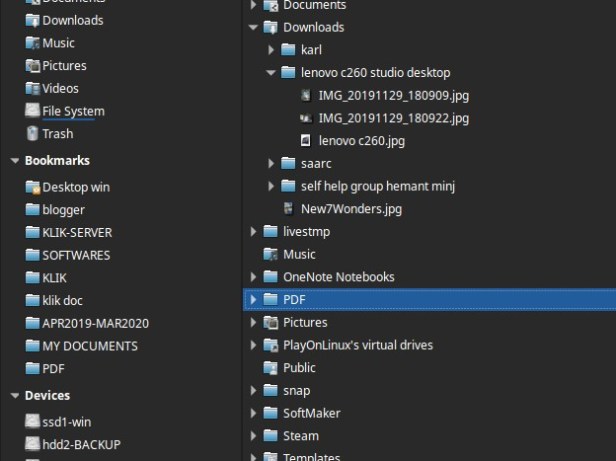Select the OneNote Notebooks folder
This screenshot has height=461, width=616.
click(338, 277)
